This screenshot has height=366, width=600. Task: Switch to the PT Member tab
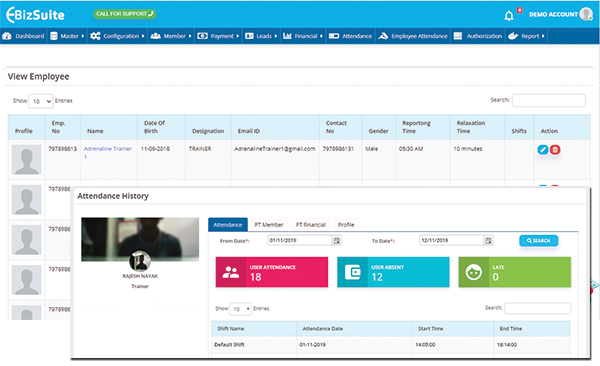coord(269,225)
